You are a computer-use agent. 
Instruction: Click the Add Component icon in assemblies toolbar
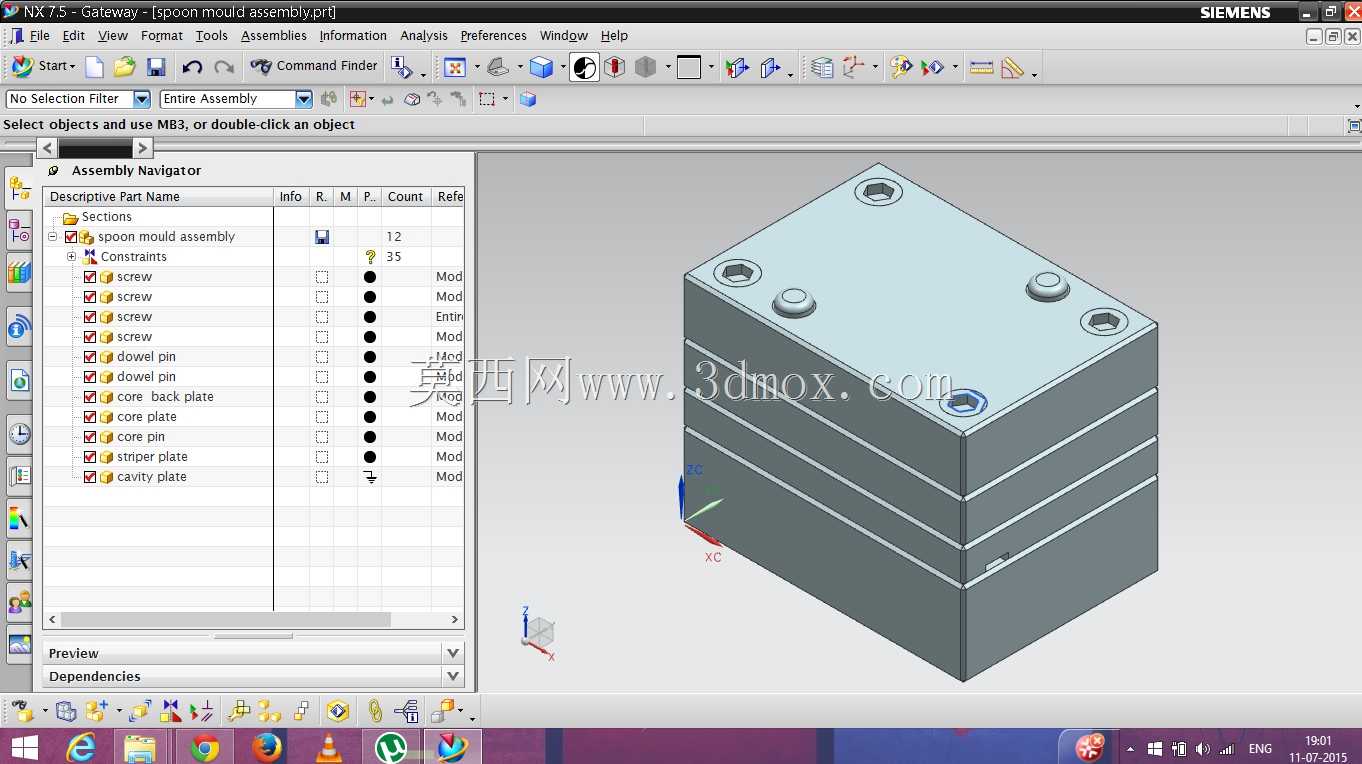tap(96, 711)
